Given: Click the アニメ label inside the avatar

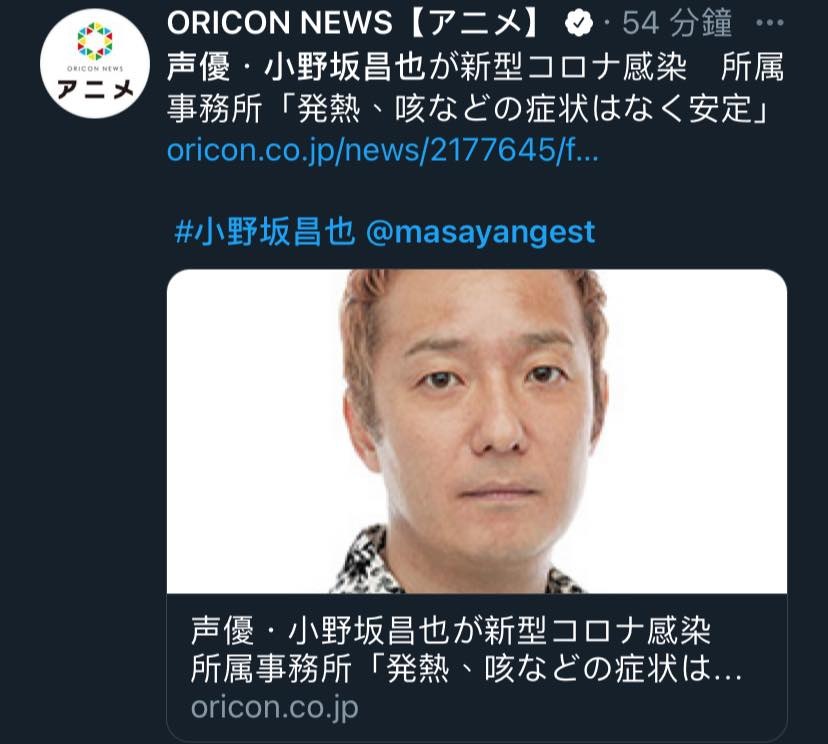Looking at the screenshot, I should (x=95, y=89).
